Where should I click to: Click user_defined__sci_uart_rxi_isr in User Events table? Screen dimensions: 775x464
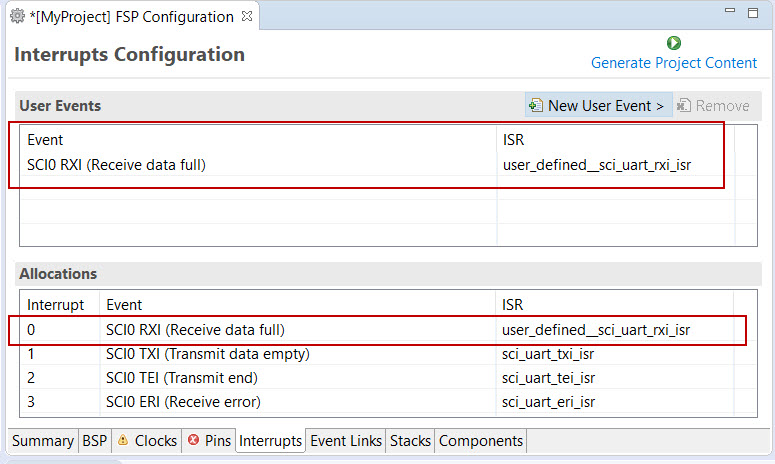tap(597, 165)
